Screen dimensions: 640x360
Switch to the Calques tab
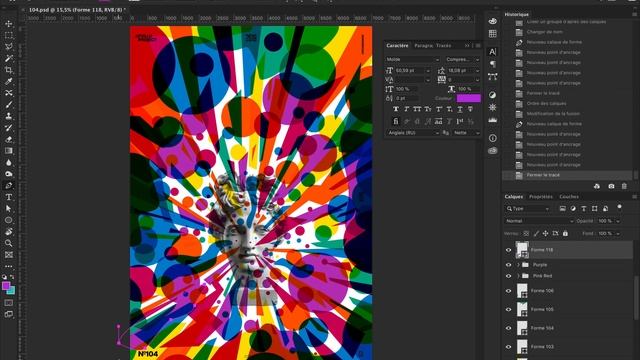(513, 197)
